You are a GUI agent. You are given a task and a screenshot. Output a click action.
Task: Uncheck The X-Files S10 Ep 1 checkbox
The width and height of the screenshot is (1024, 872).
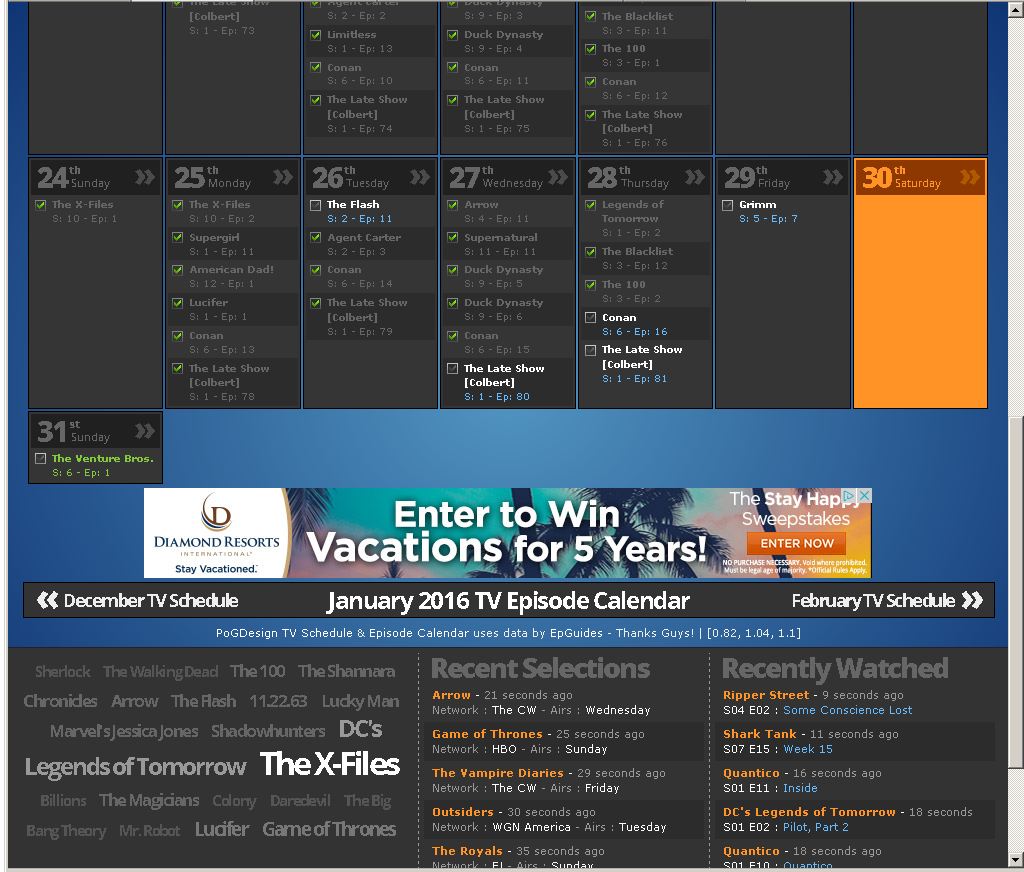click(40, 205)
